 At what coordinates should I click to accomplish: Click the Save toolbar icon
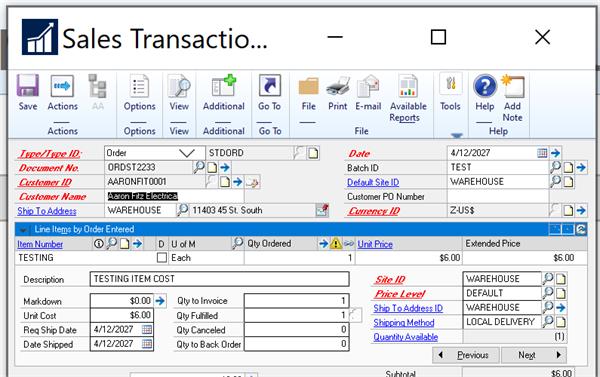tap(28, 92)
